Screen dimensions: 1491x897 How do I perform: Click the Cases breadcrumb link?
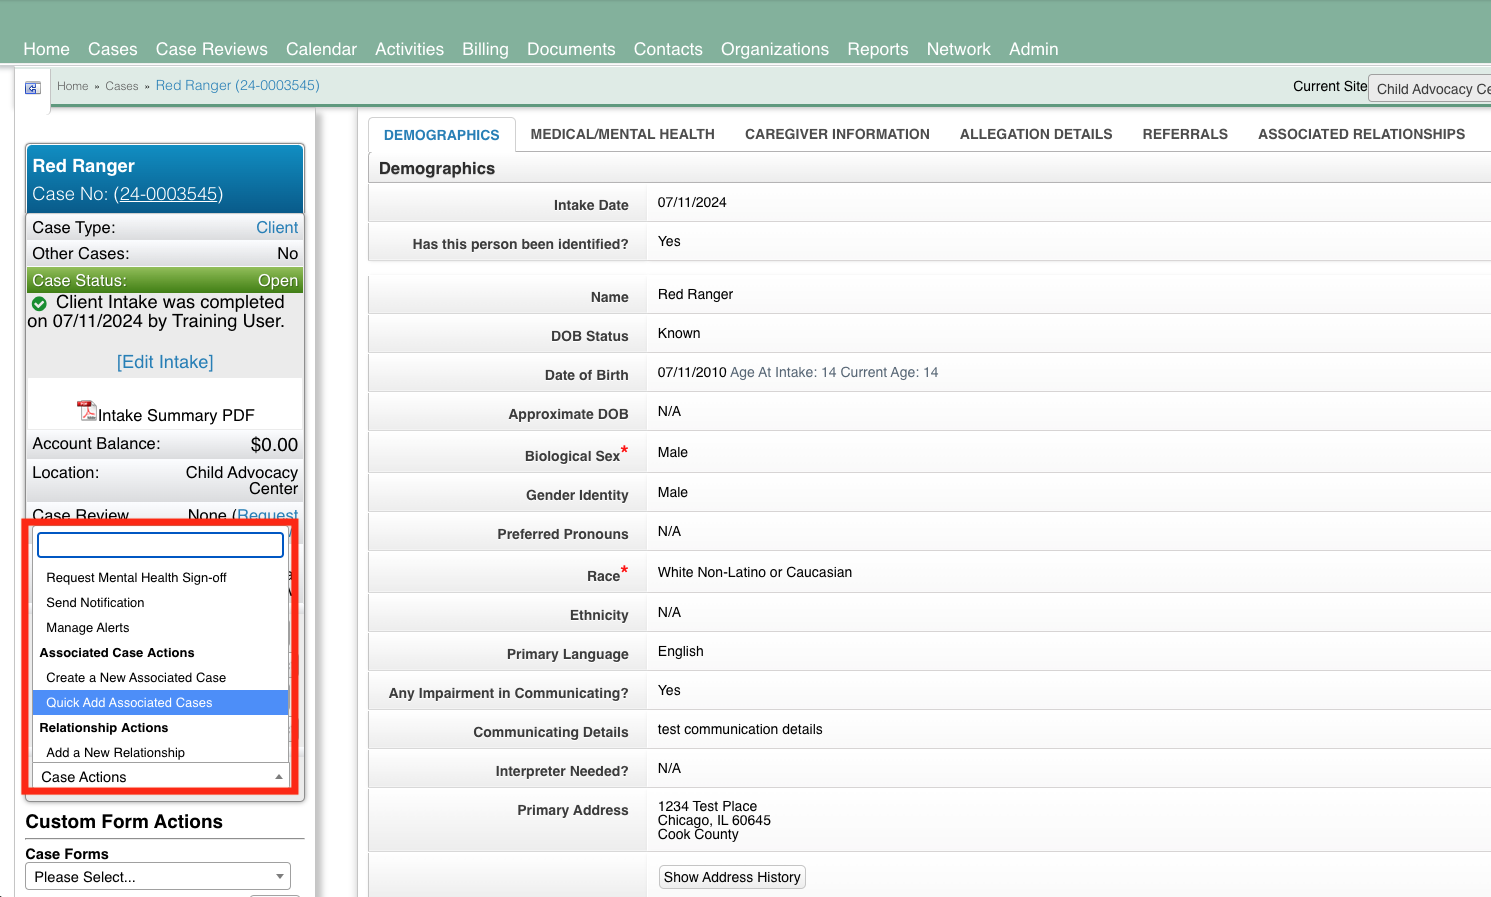122,86
